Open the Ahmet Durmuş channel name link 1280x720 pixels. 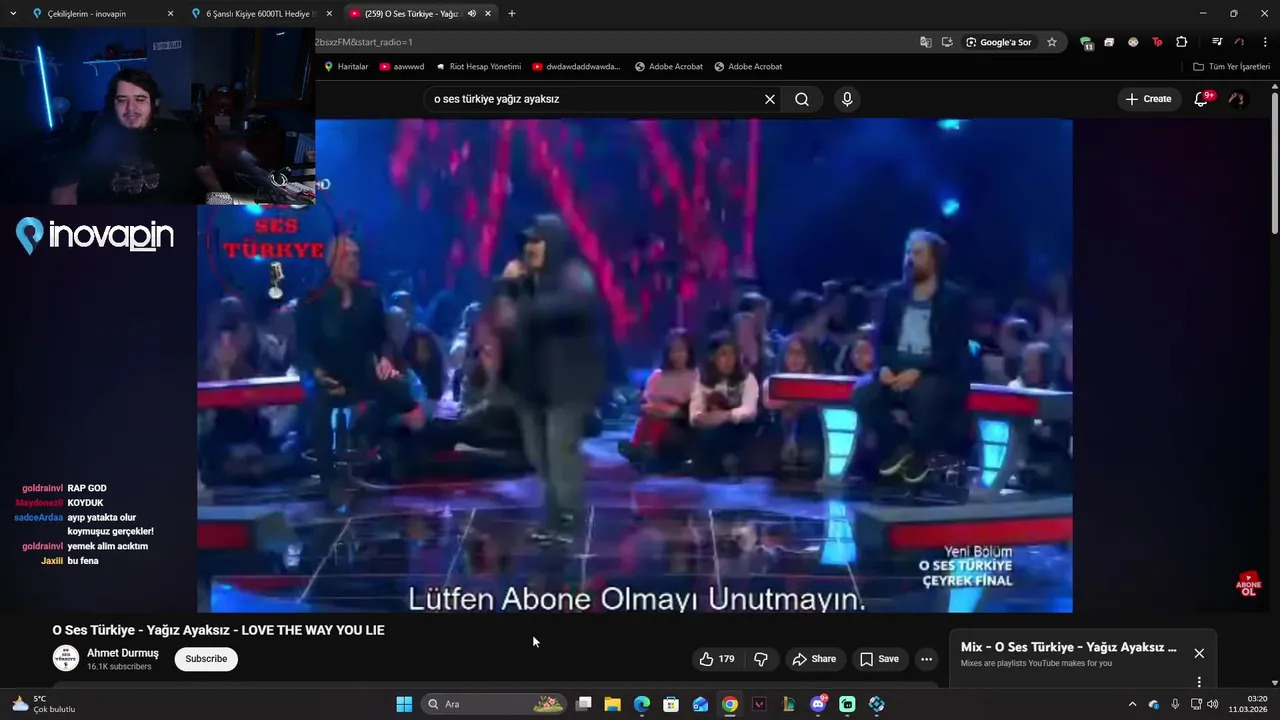pyautogui.click(x=123, y=653)
